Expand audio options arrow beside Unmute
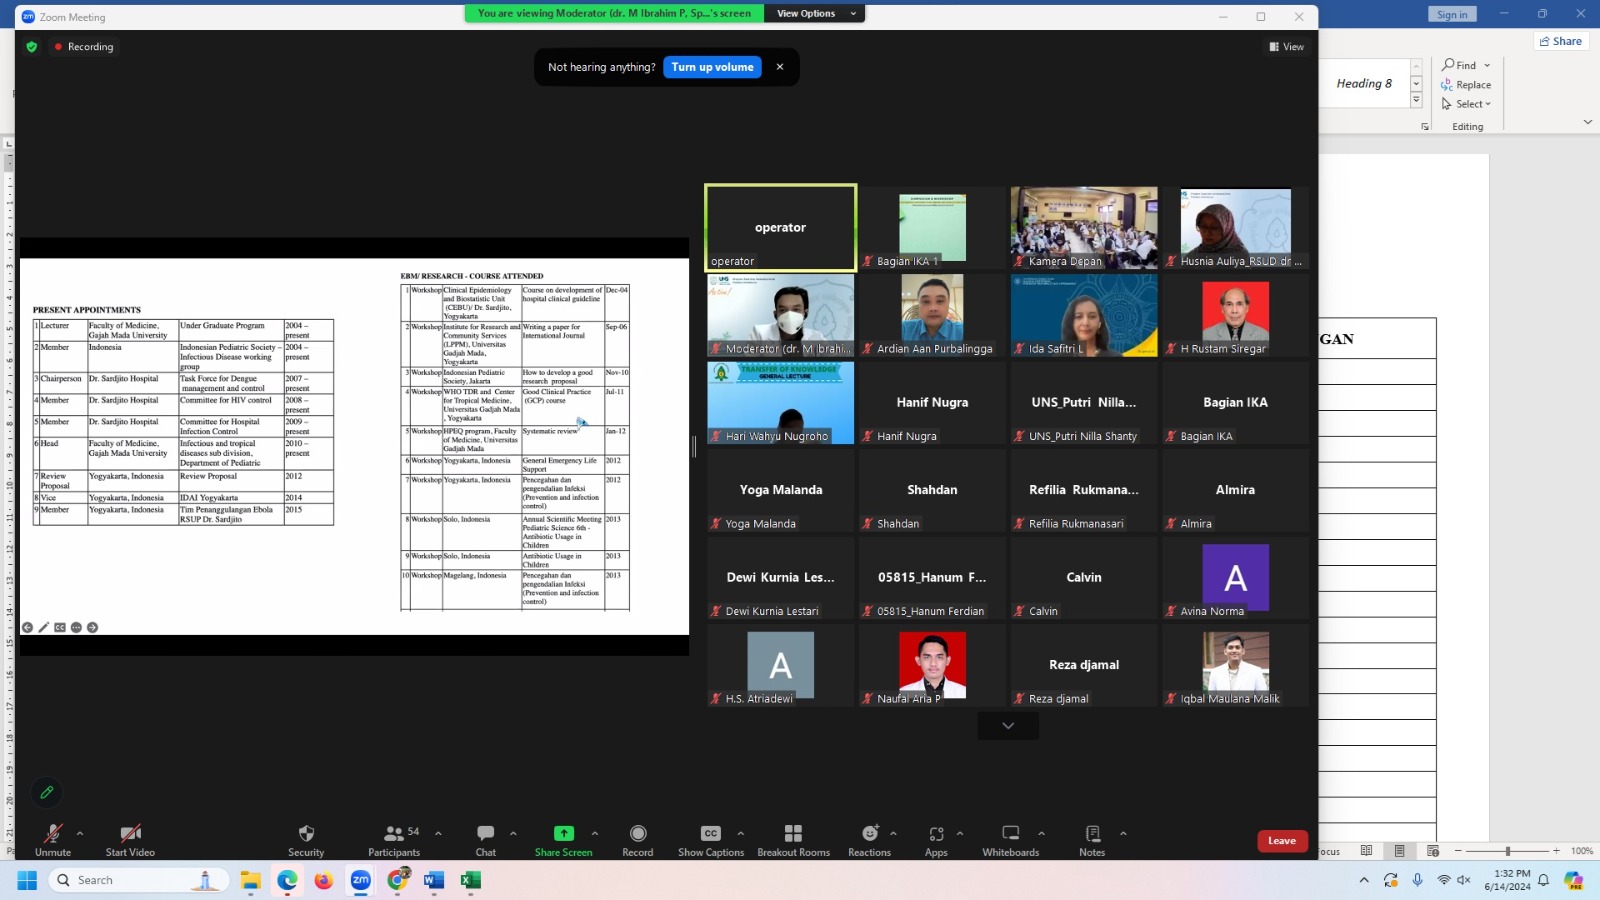Viewport: 1600px width, 900px height. (80, 833)
